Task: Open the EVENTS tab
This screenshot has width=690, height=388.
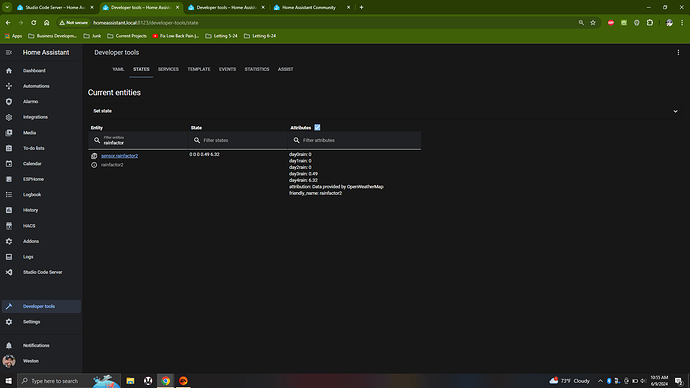Action: [228, 70]
